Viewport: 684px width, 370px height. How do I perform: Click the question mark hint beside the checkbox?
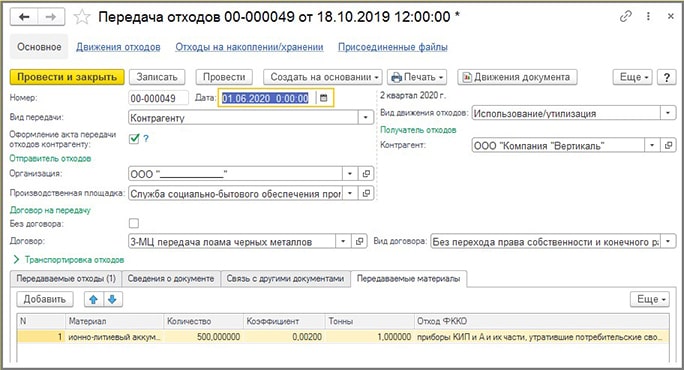146,139
